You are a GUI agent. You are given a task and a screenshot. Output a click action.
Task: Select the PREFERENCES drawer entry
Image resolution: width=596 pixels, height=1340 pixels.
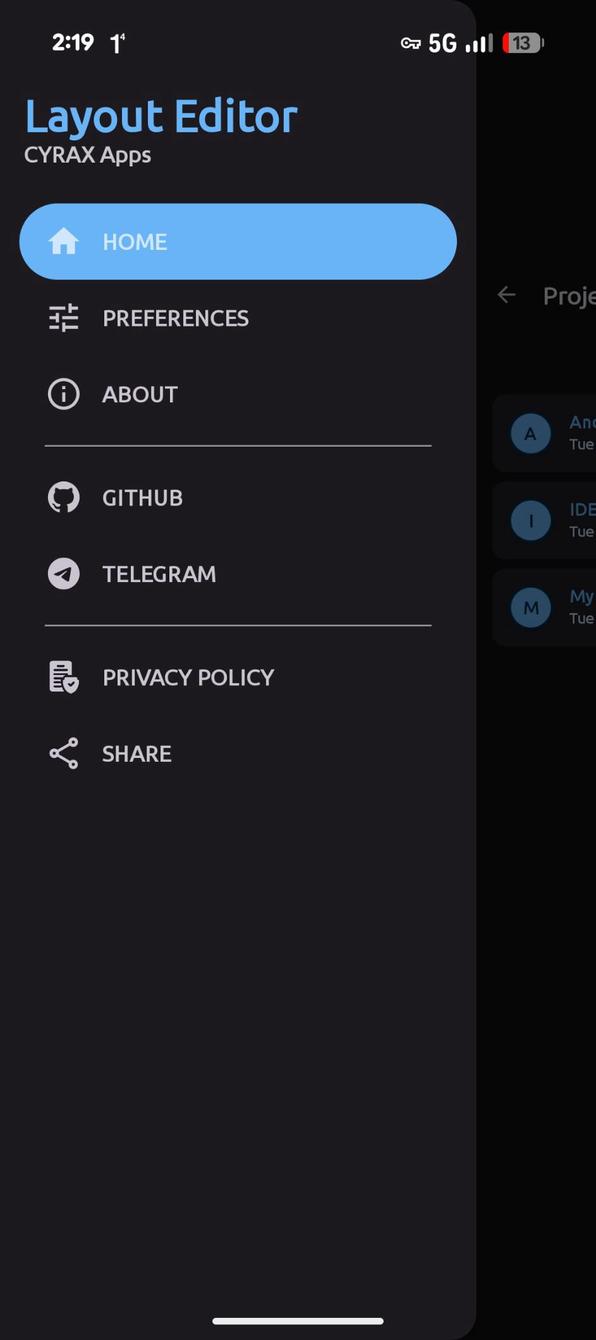176,318
